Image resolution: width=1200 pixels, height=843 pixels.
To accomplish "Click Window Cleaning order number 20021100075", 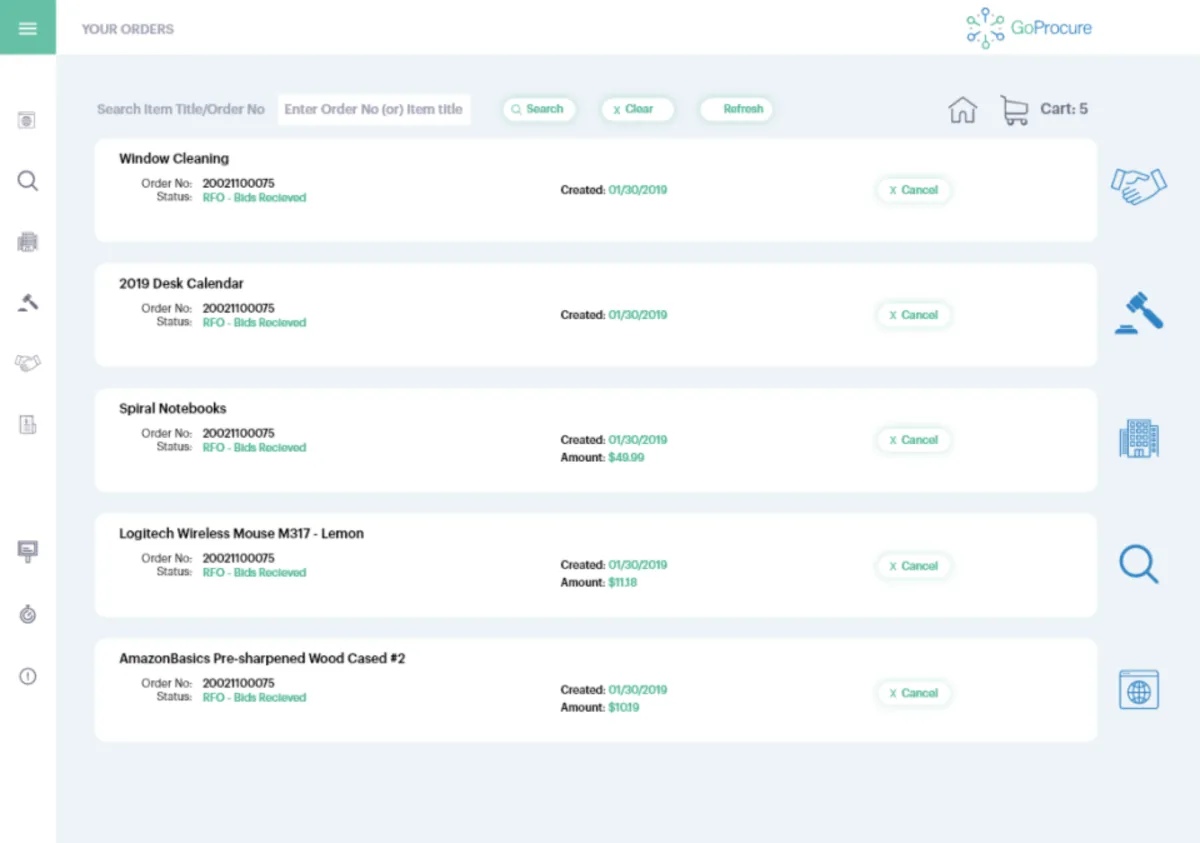I will pyautogui.click(x=238, y=184).
